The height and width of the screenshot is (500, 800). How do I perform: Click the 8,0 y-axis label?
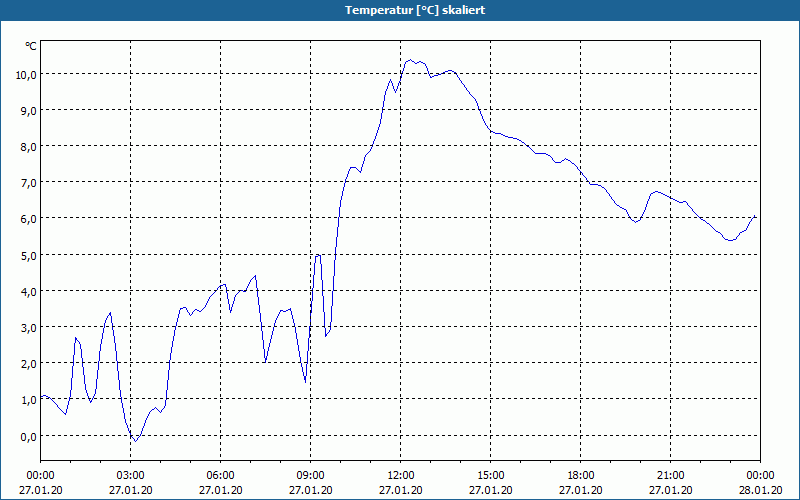(29, 147)
